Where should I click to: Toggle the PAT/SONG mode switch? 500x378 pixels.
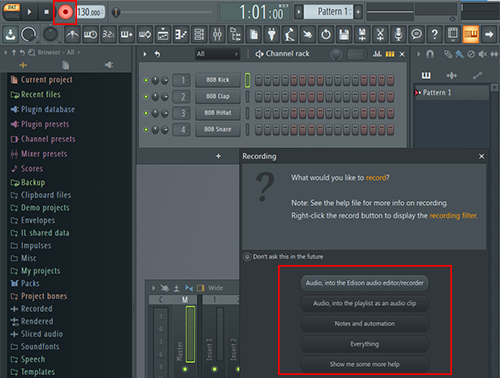[x=12, y=11]
